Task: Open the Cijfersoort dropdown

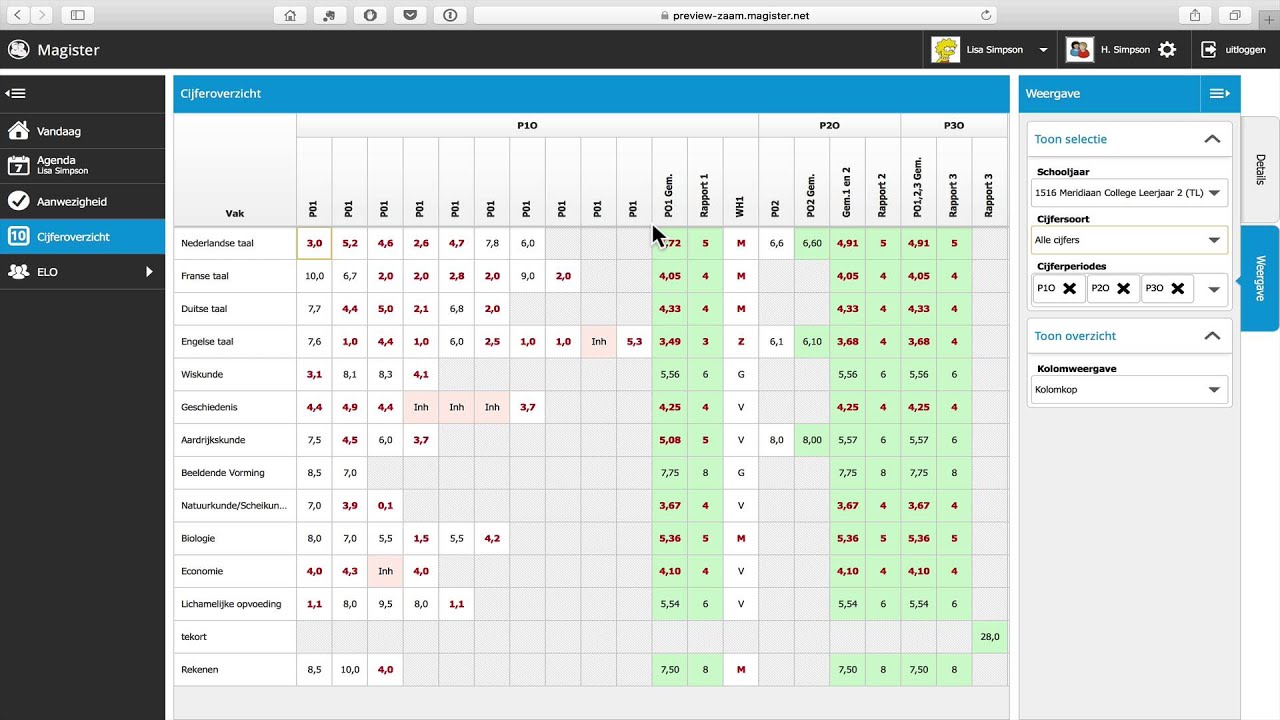Action: [1129, 240]
